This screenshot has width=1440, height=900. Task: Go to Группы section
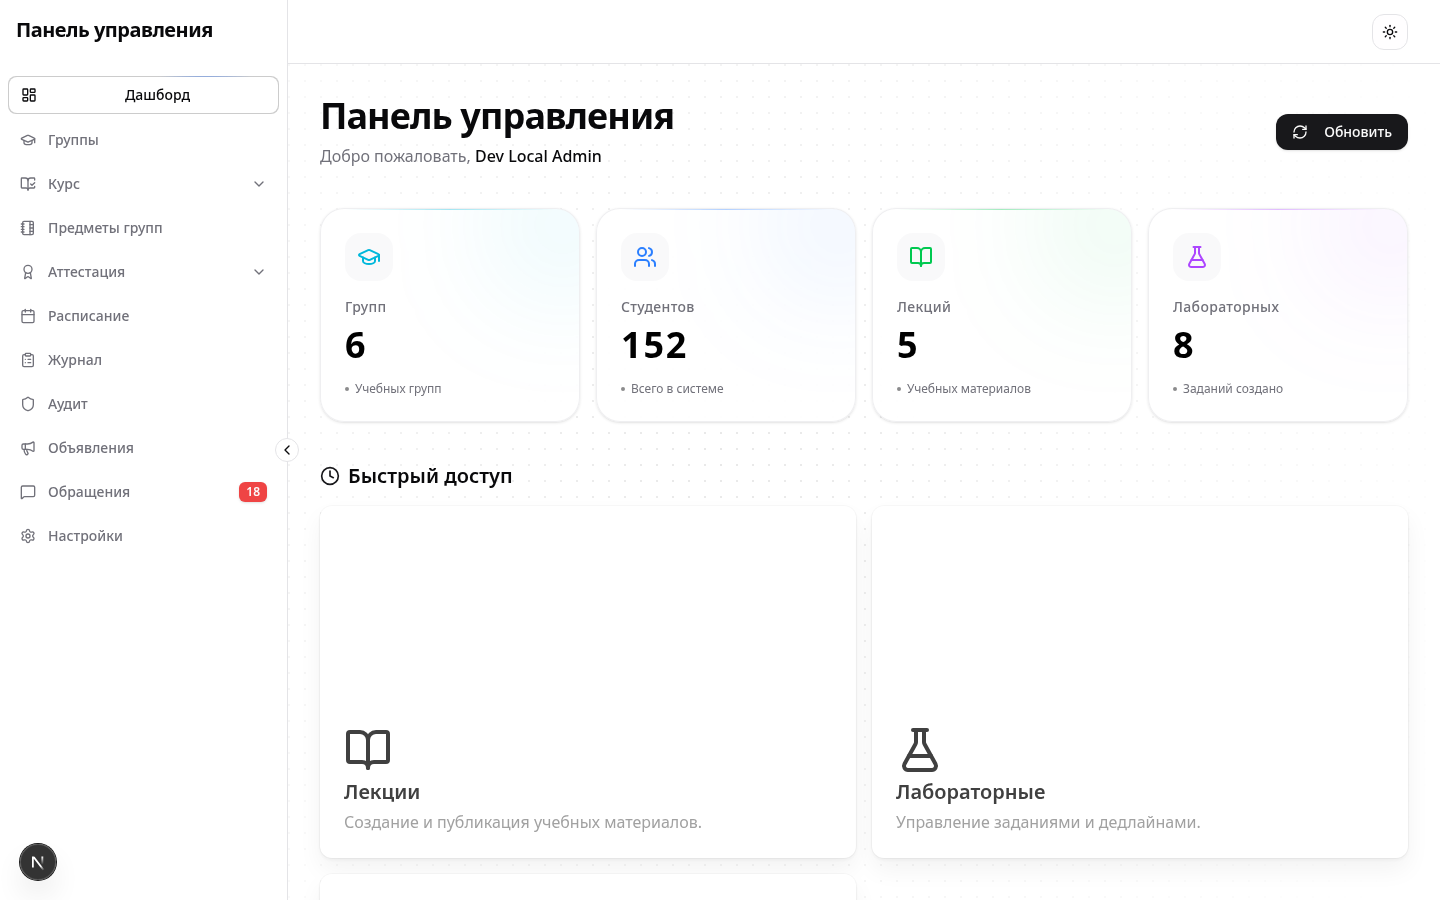(143, 140)
